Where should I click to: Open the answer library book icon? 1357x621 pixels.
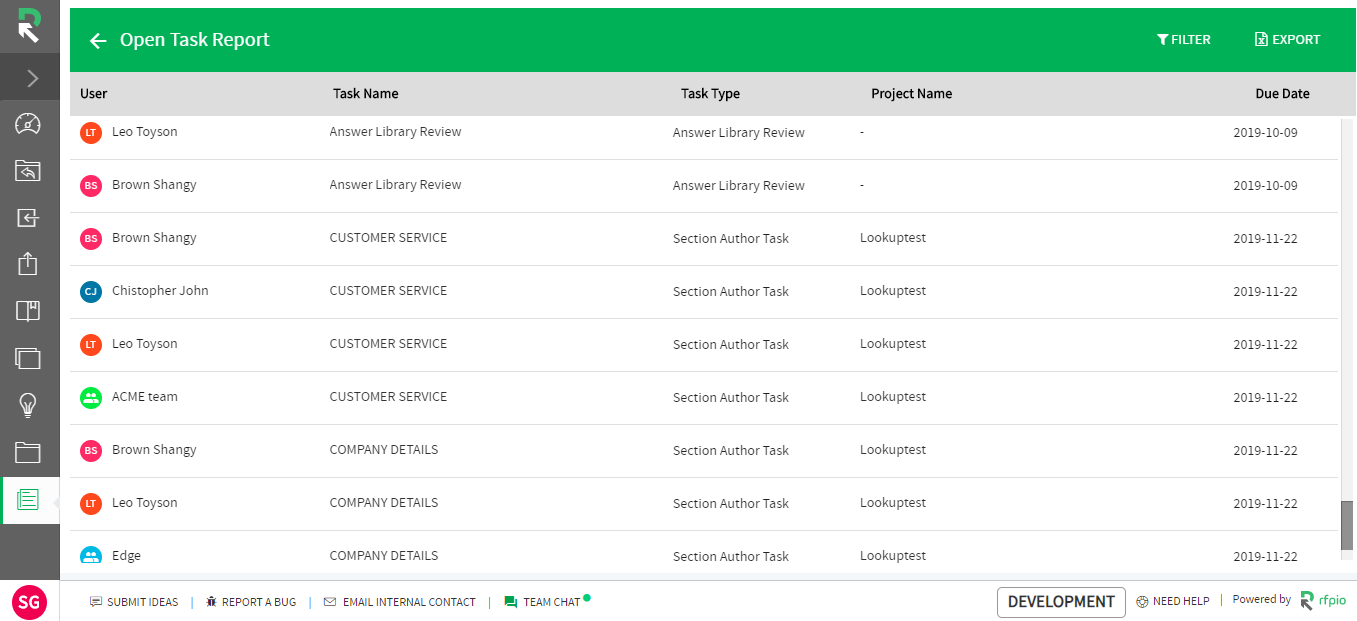pyautogui.click(x=28, y=311)
